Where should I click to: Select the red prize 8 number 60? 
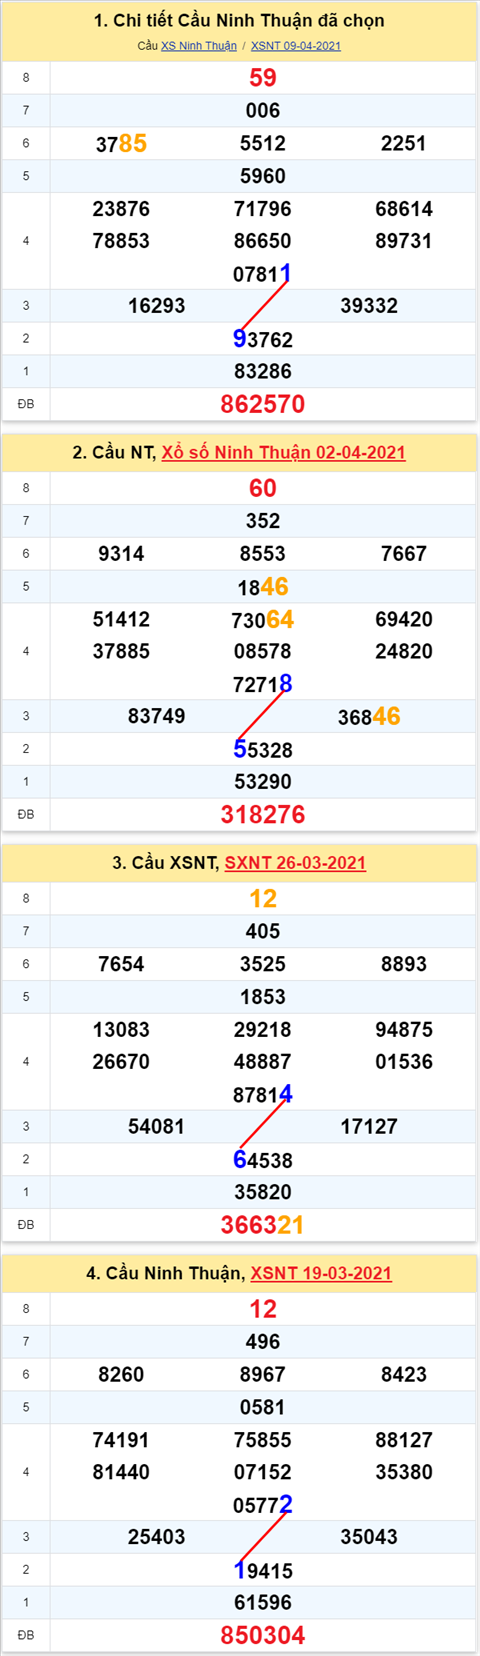(263, 488)
